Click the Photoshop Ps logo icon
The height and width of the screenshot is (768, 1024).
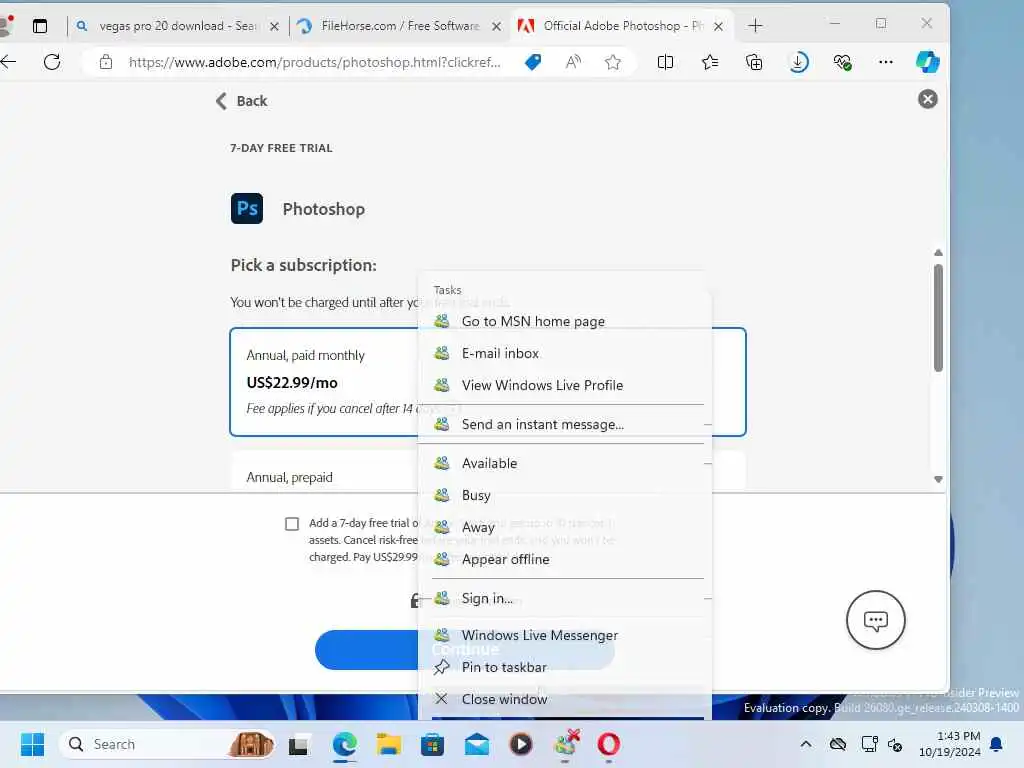[247, 208]
